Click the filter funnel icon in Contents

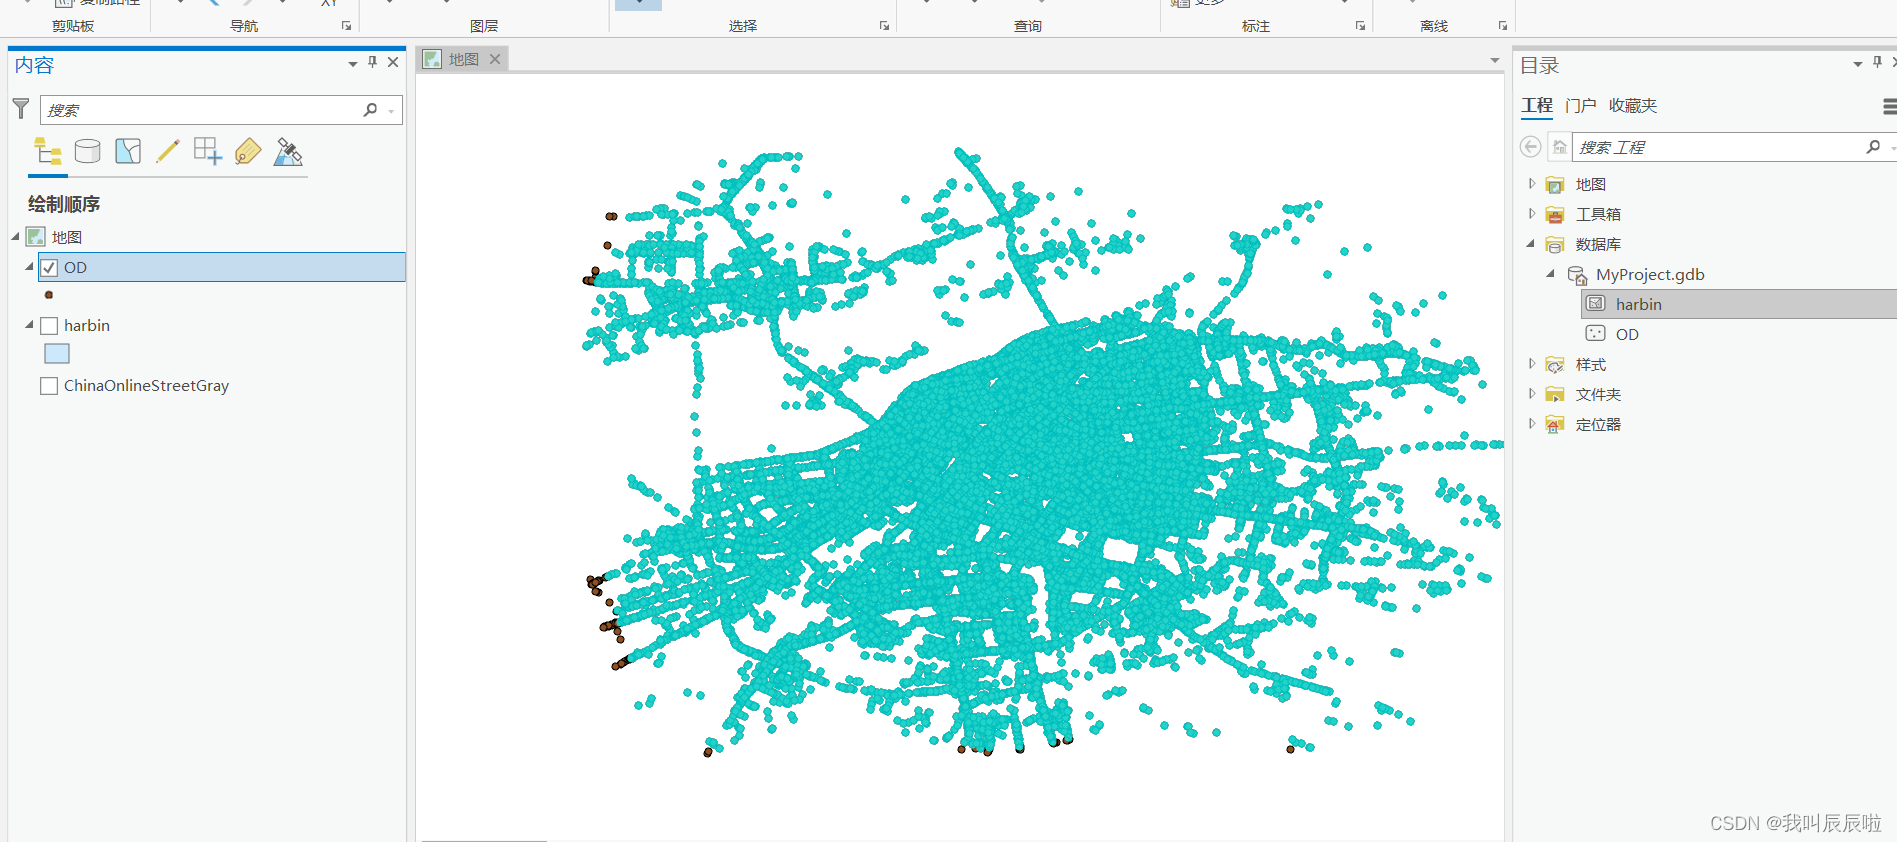21,108
